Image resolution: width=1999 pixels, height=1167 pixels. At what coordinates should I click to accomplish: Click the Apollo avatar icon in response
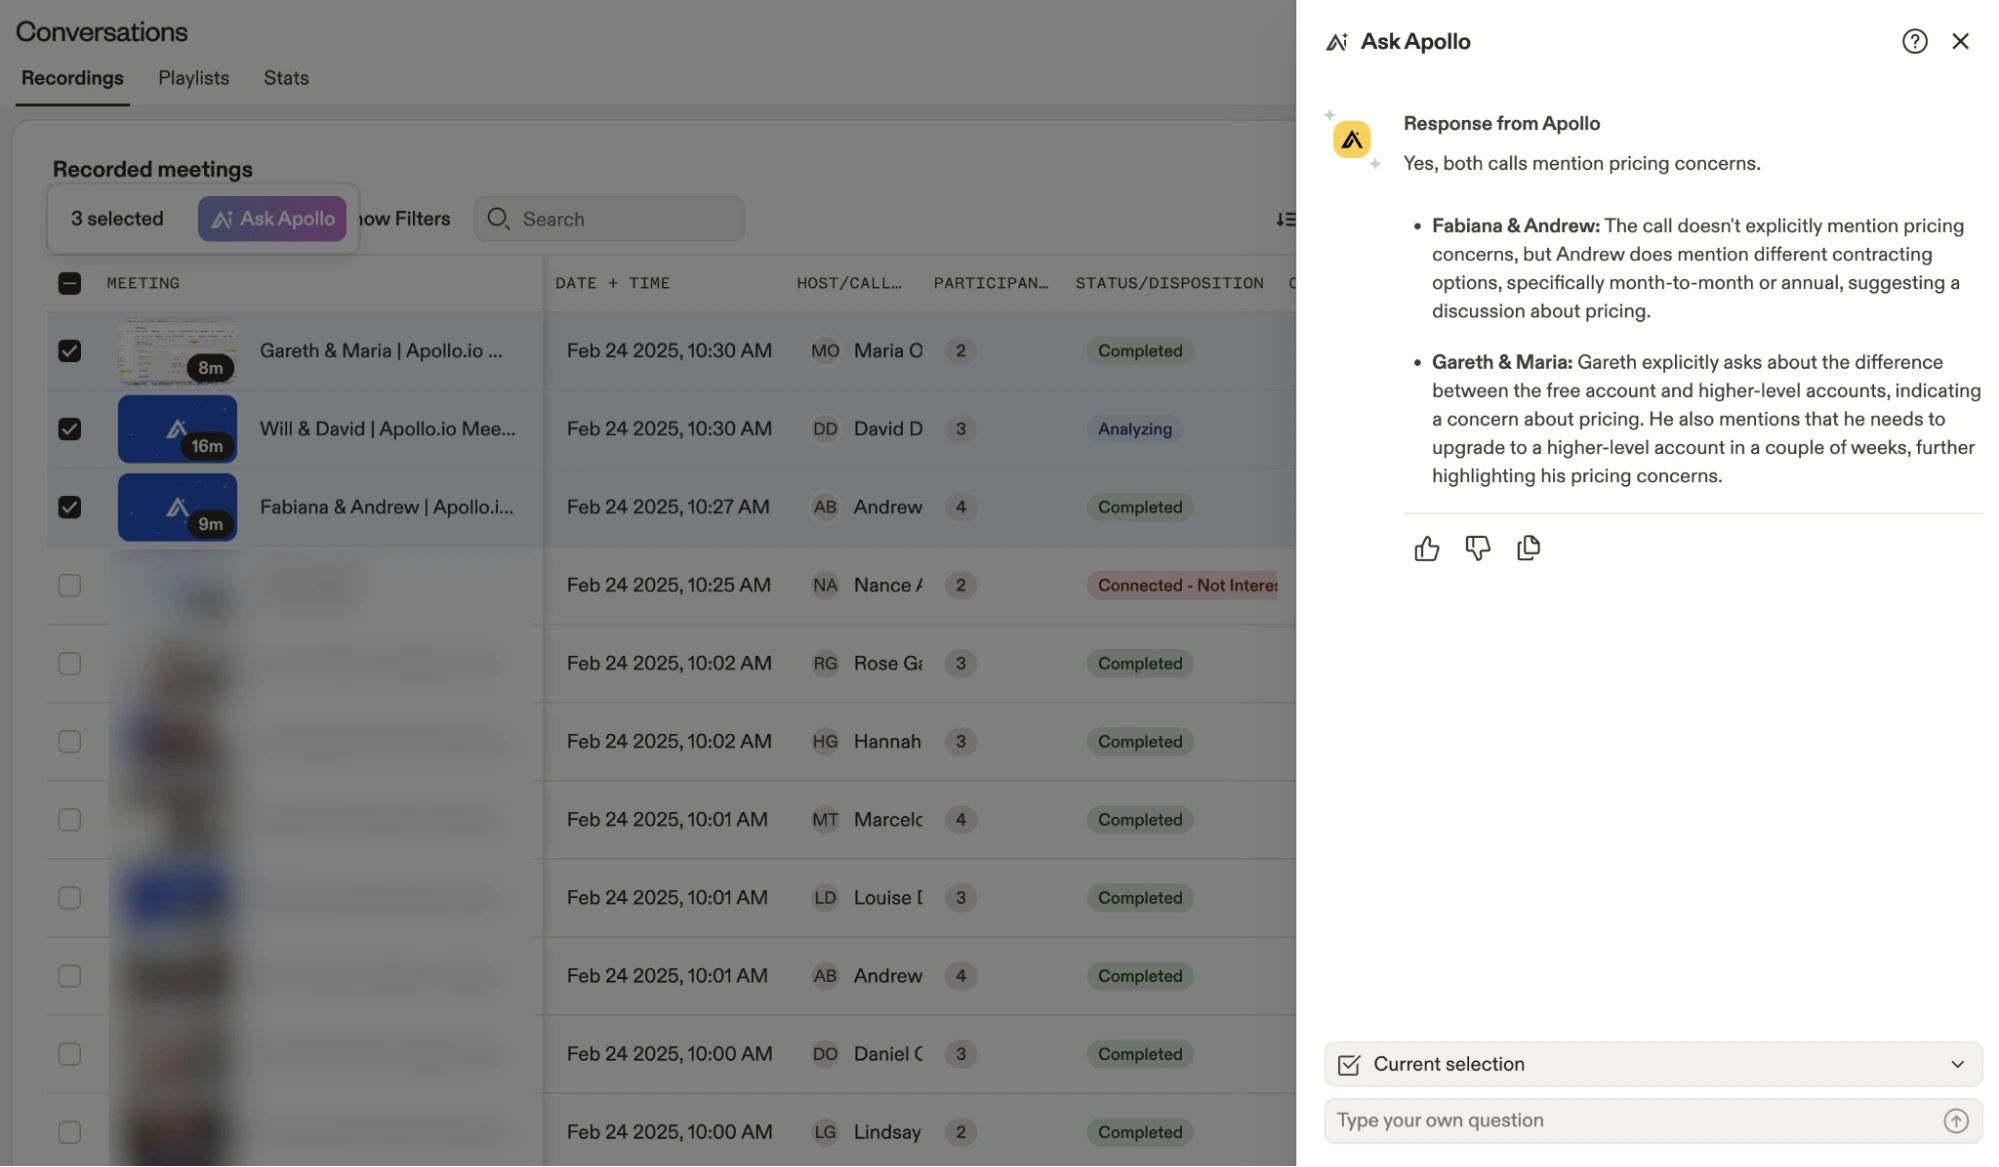[1351, 139]
